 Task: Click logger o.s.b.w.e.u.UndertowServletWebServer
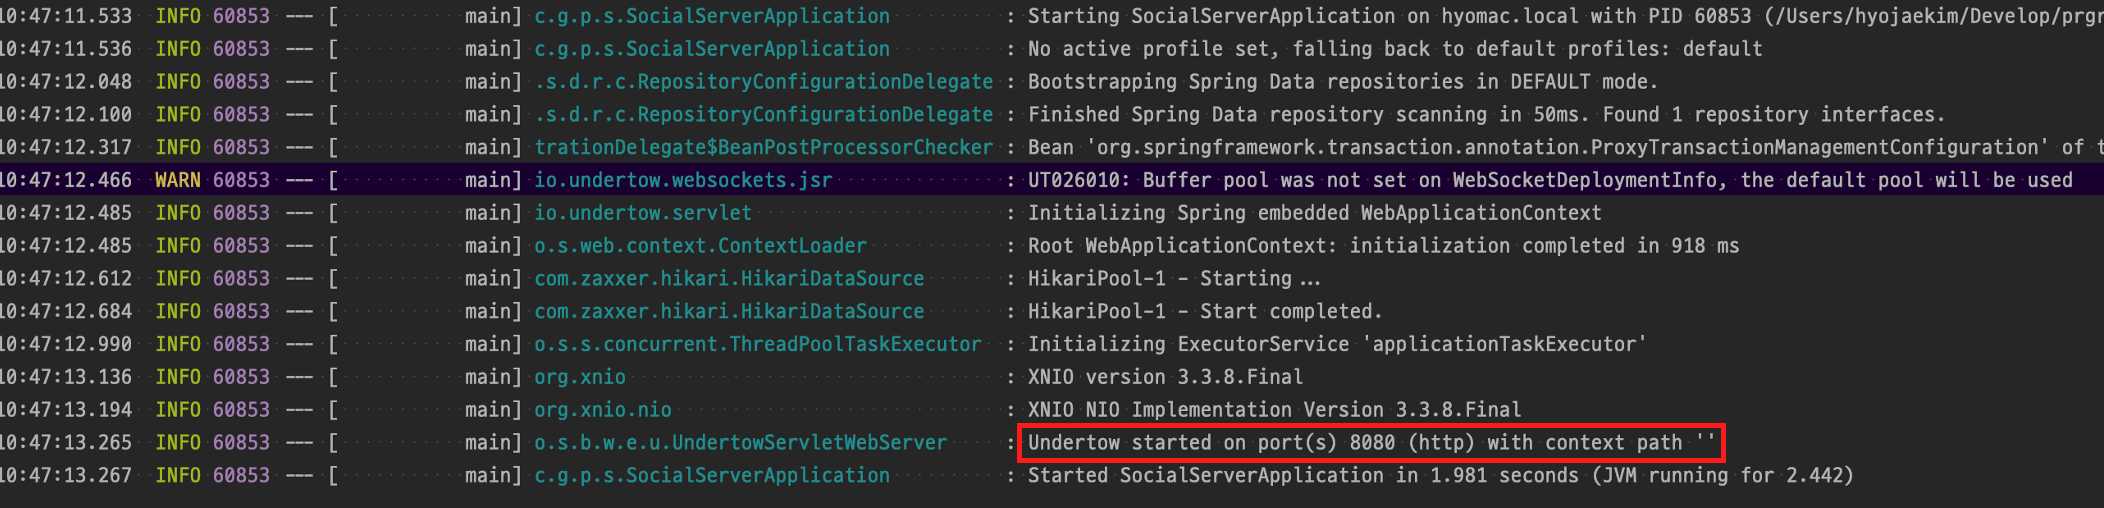[x=740, y=443]
